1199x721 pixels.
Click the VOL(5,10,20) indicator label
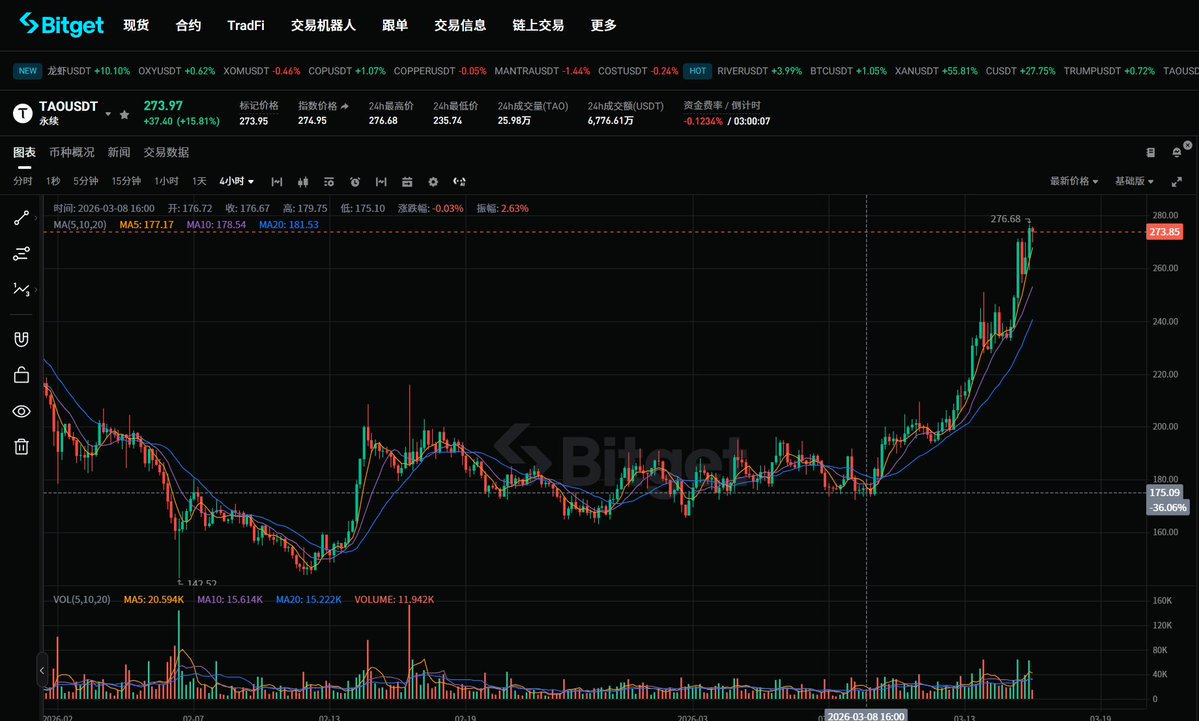pos(82,599)
